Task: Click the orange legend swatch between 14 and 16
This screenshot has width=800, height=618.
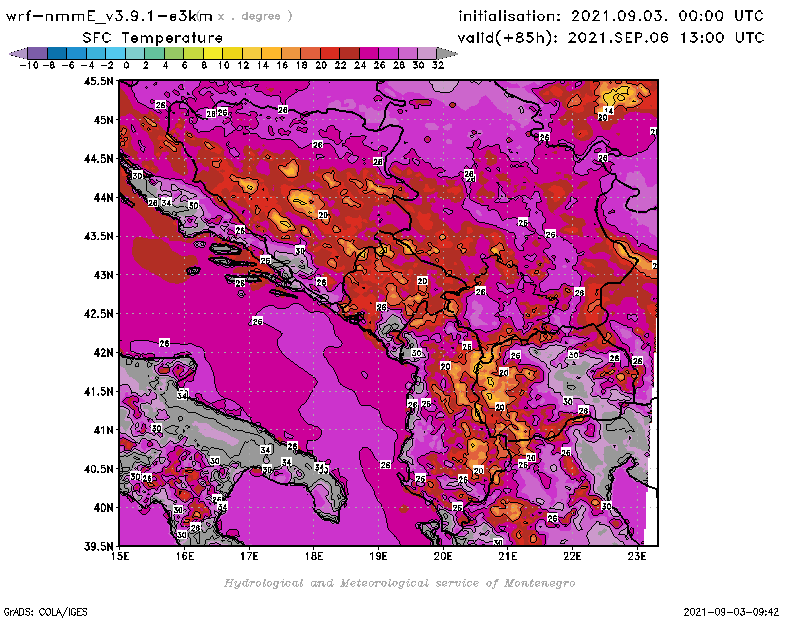Action: (271, 53)
